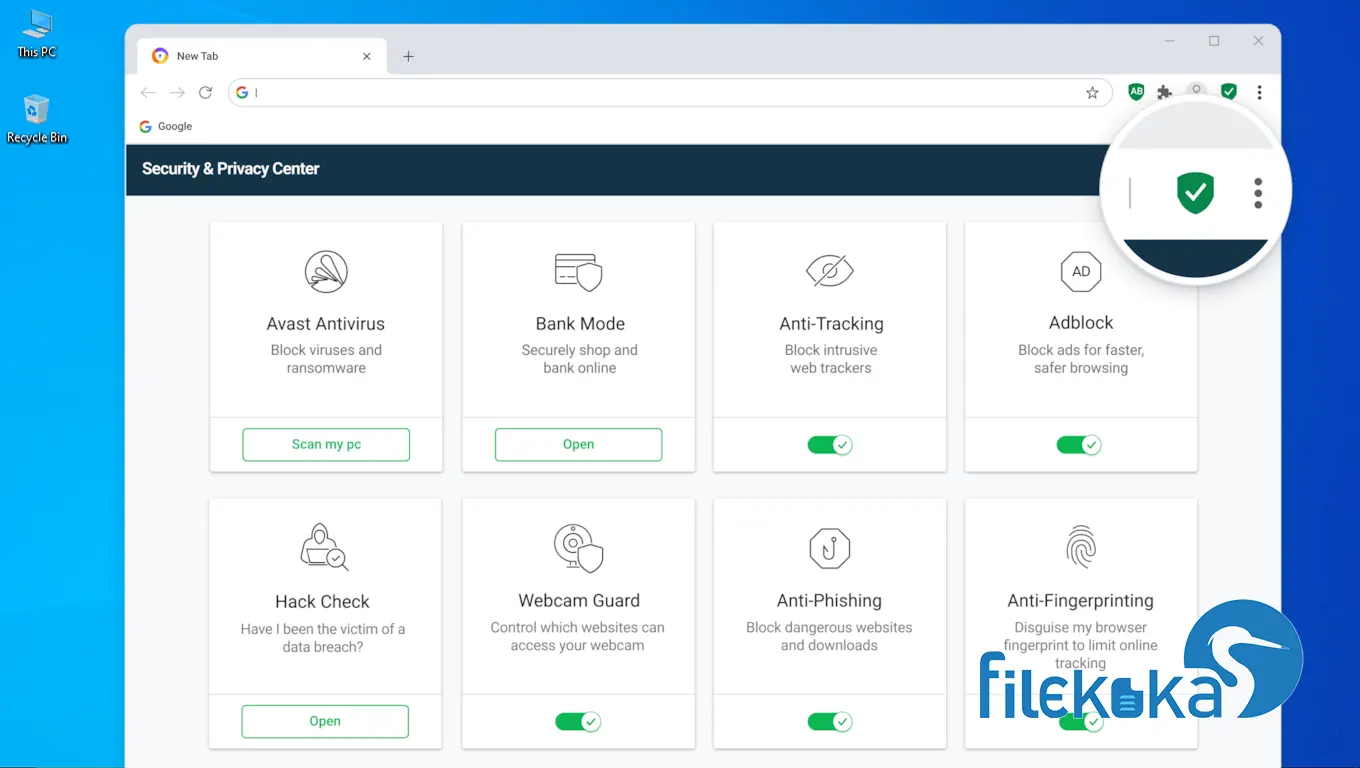Click 'Block viruses and ransomware' description
Image resolution: width=1360 pixels, height=768 pixels.
[326, 359]
